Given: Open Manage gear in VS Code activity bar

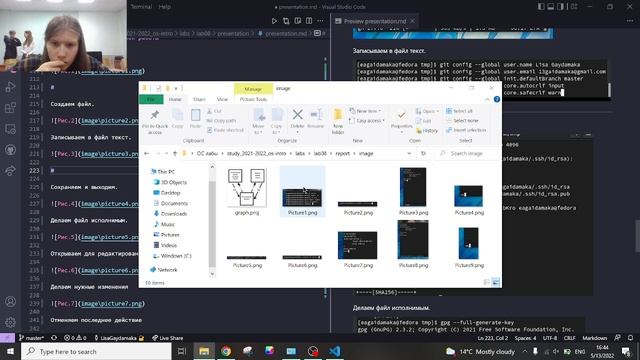Looking at the screenshot, I should click(10, 322).
